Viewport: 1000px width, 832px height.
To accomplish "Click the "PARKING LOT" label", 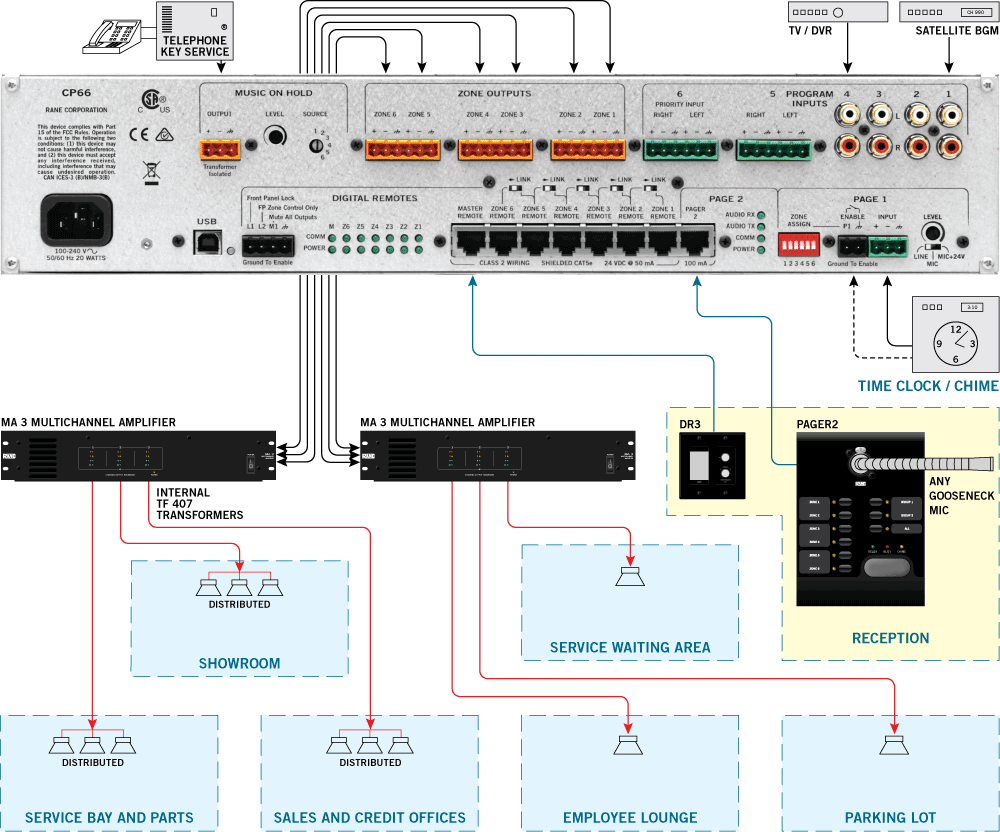I will [x=890, y=818].
